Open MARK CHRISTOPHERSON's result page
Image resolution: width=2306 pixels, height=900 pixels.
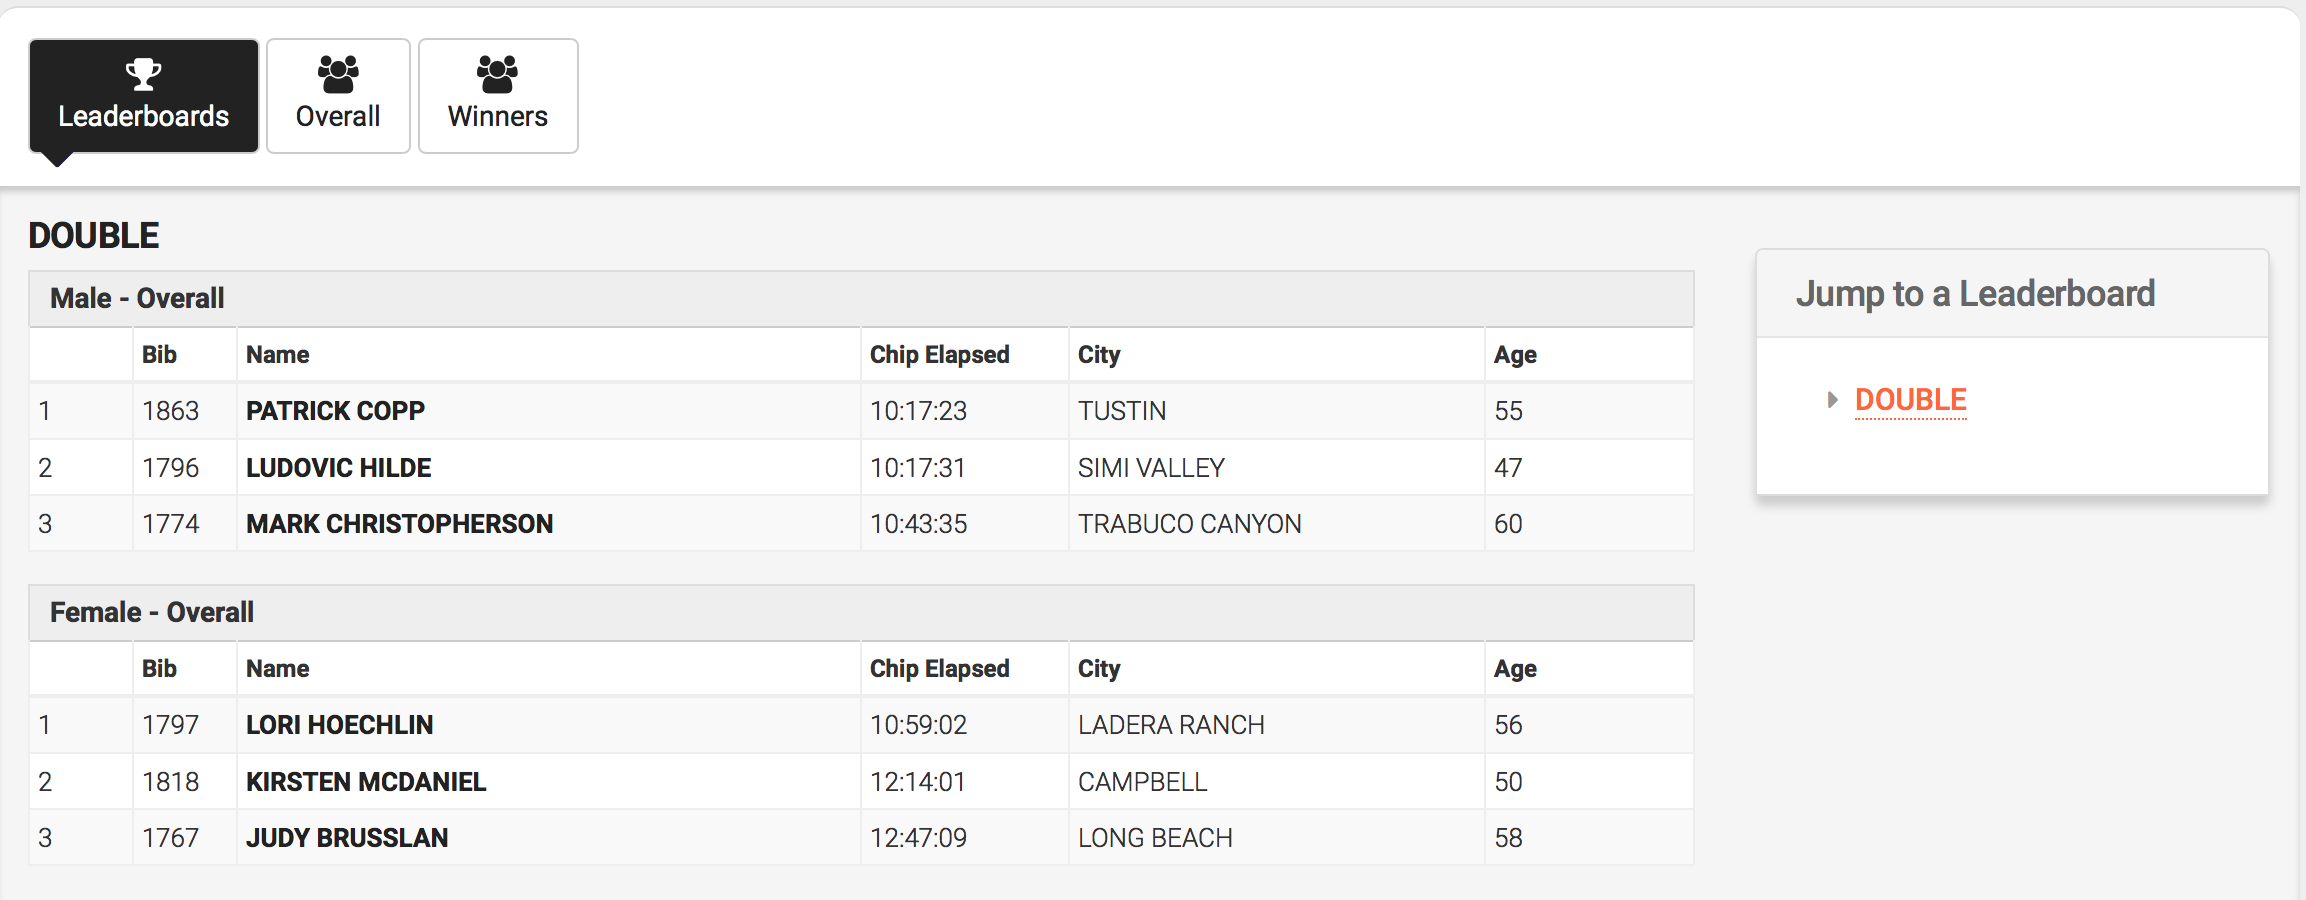(399, 524)
